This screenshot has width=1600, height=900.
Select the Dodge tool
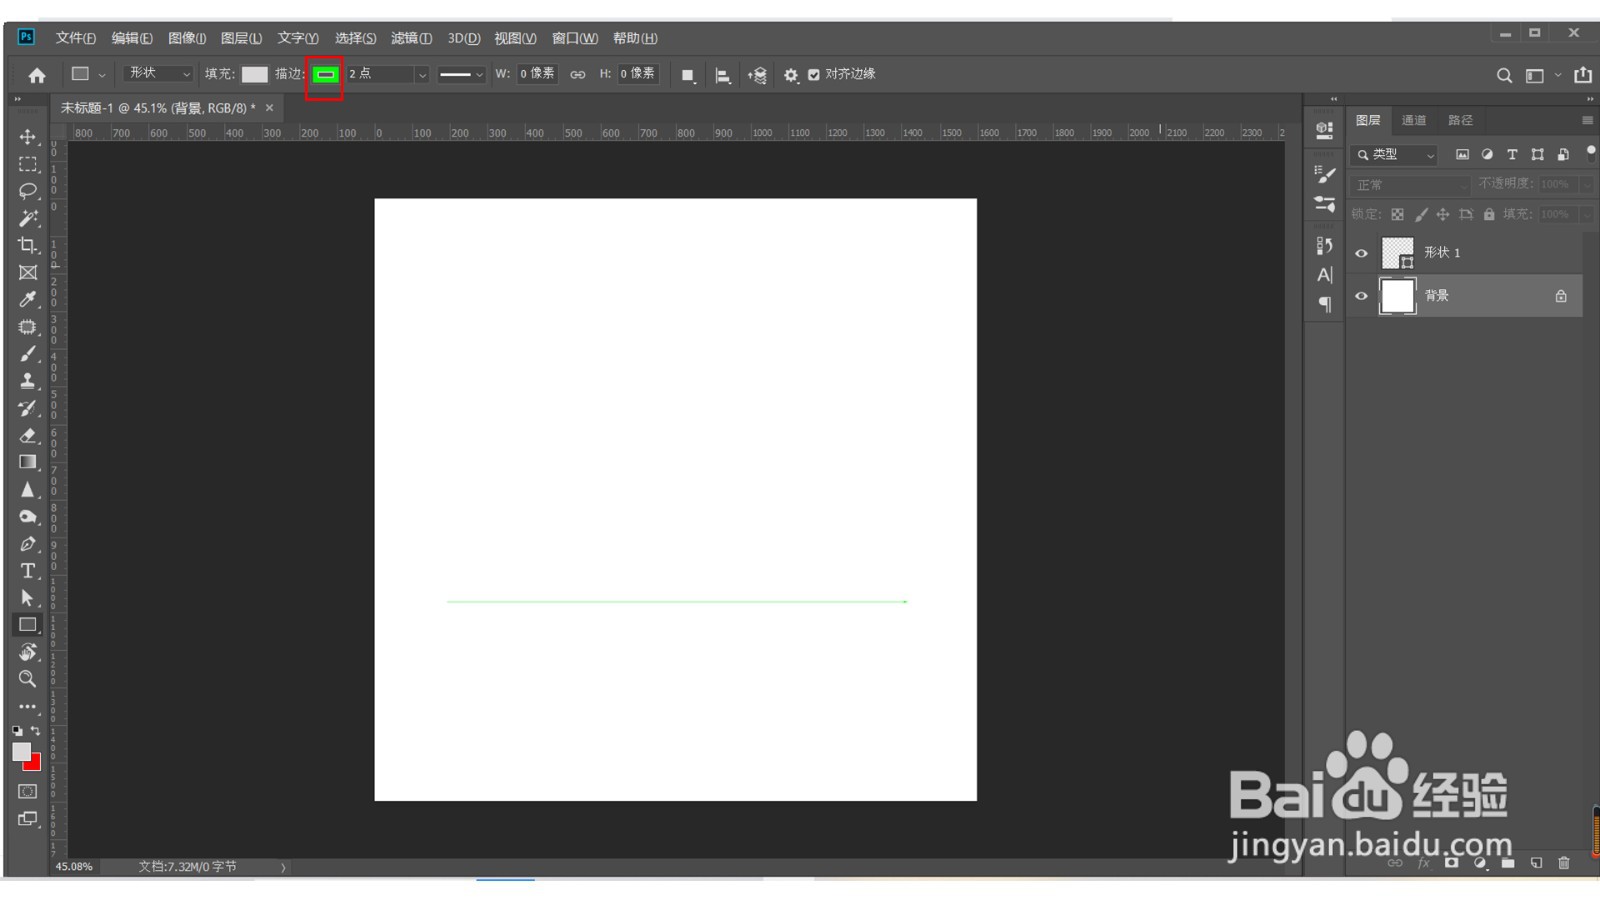(x=28, y=517)
